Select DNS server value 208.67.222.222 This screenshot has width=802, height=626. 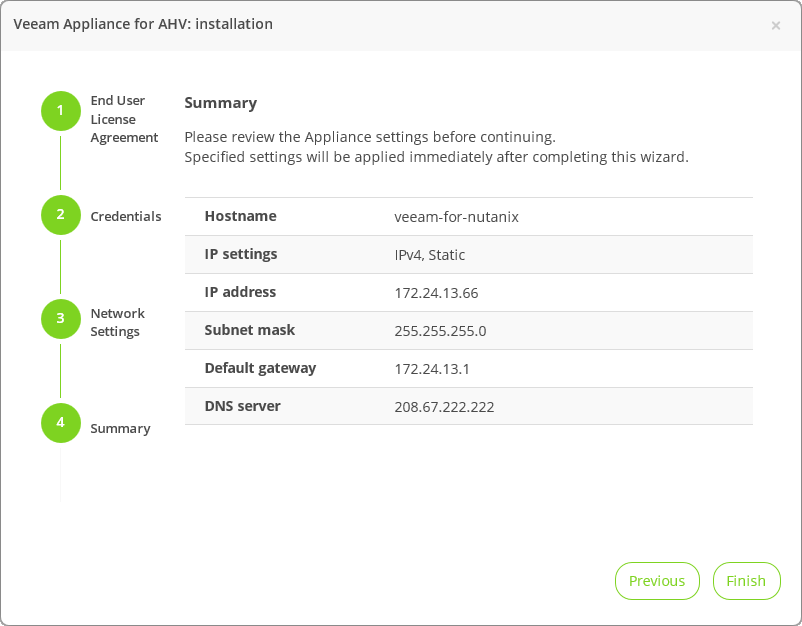click(x=444, y=407)
